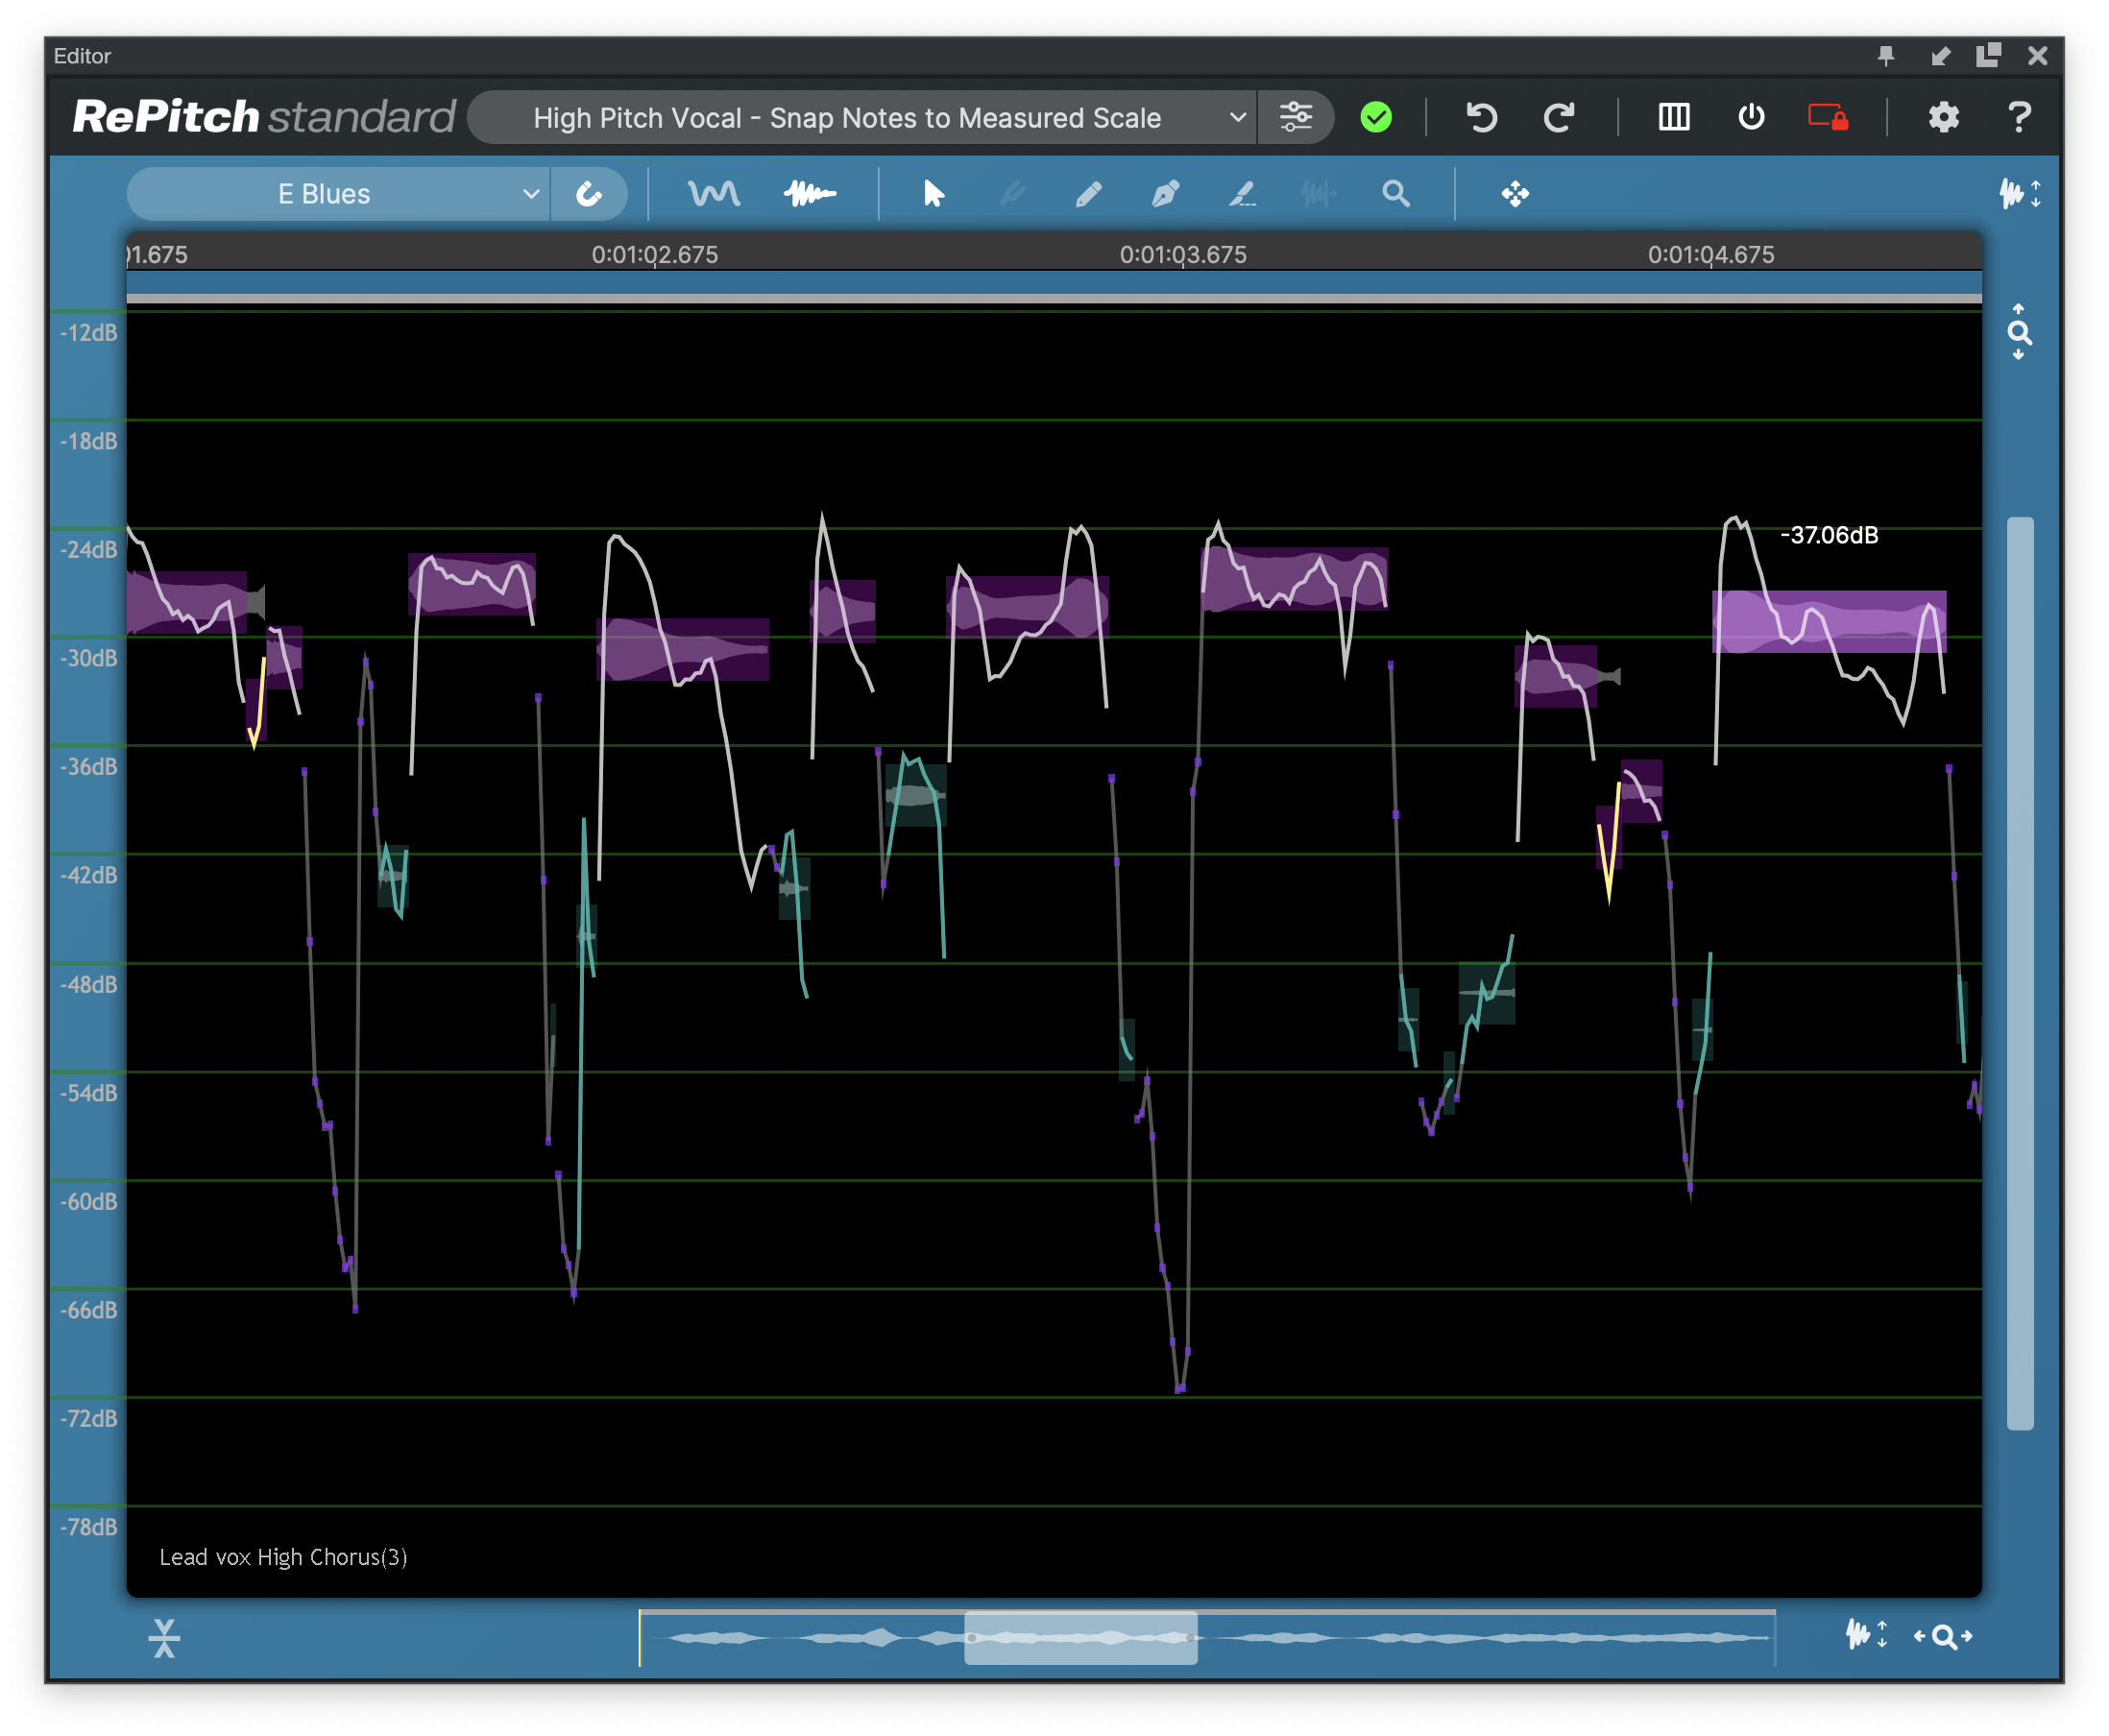The width and height of the screenshot is (2109, 1736).
Task: Click the green approve checkmark button
Action: click(x=1376, y=117)
